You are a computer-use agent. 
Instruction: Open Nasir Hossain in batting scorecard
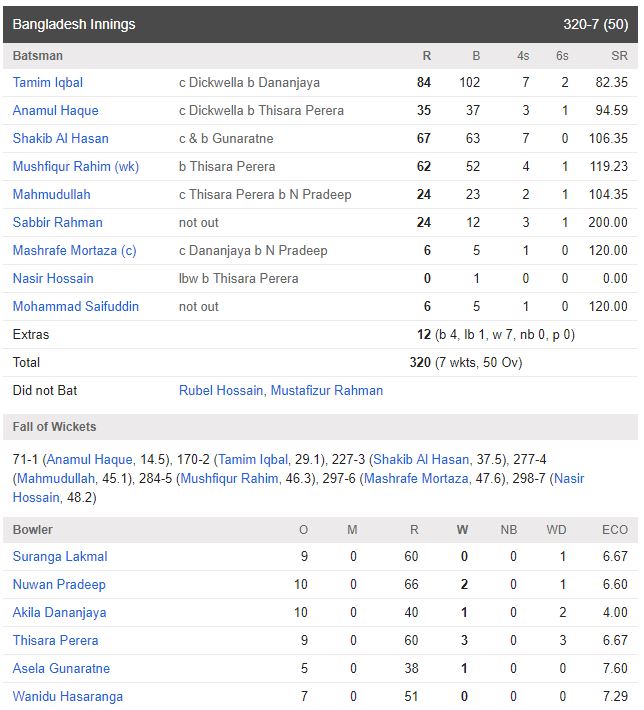pyautogui.click(x=53, y=278)
